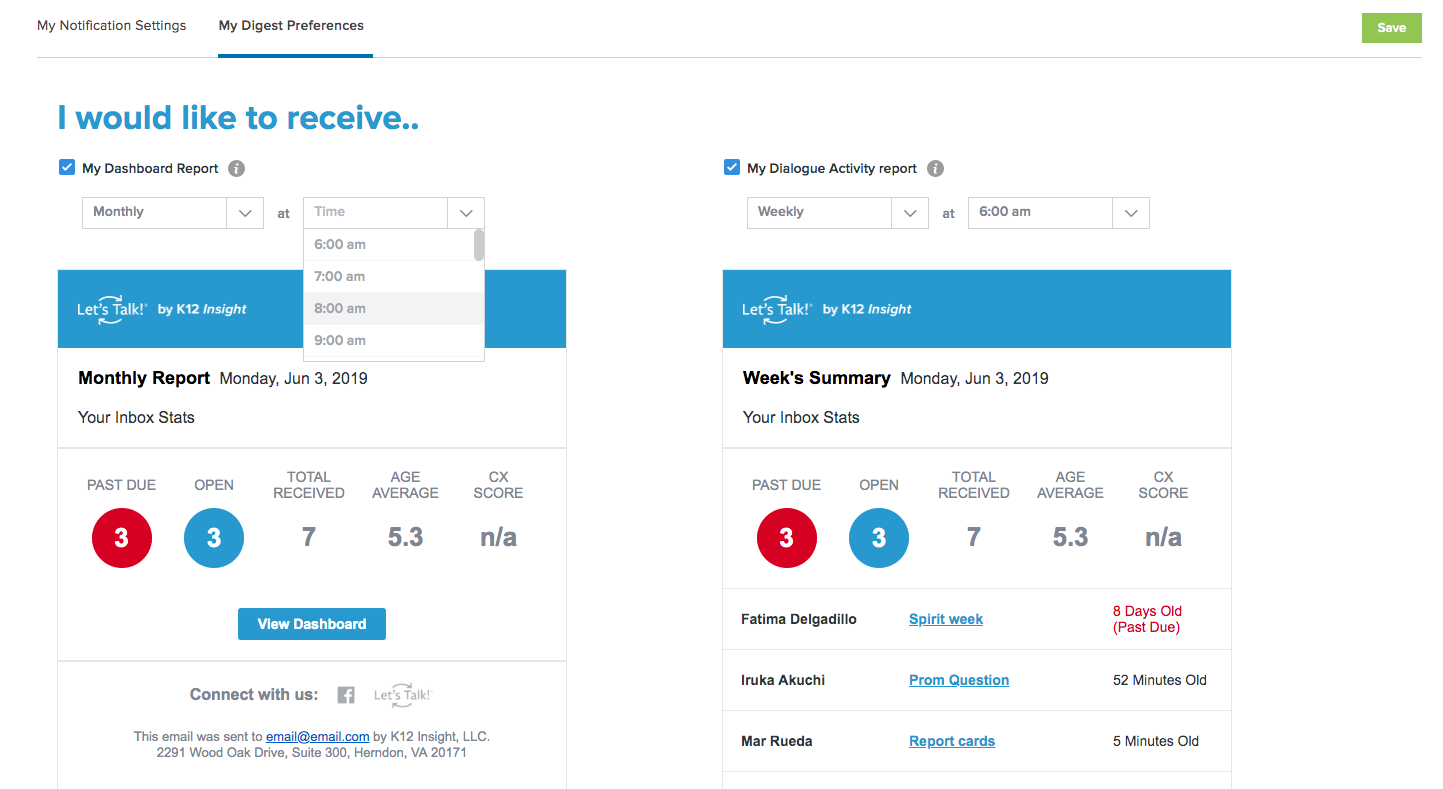The image size is (1443, 789).
Task: Uncheck My Dialogue Activity report checkbox
Action: (732, 168)
